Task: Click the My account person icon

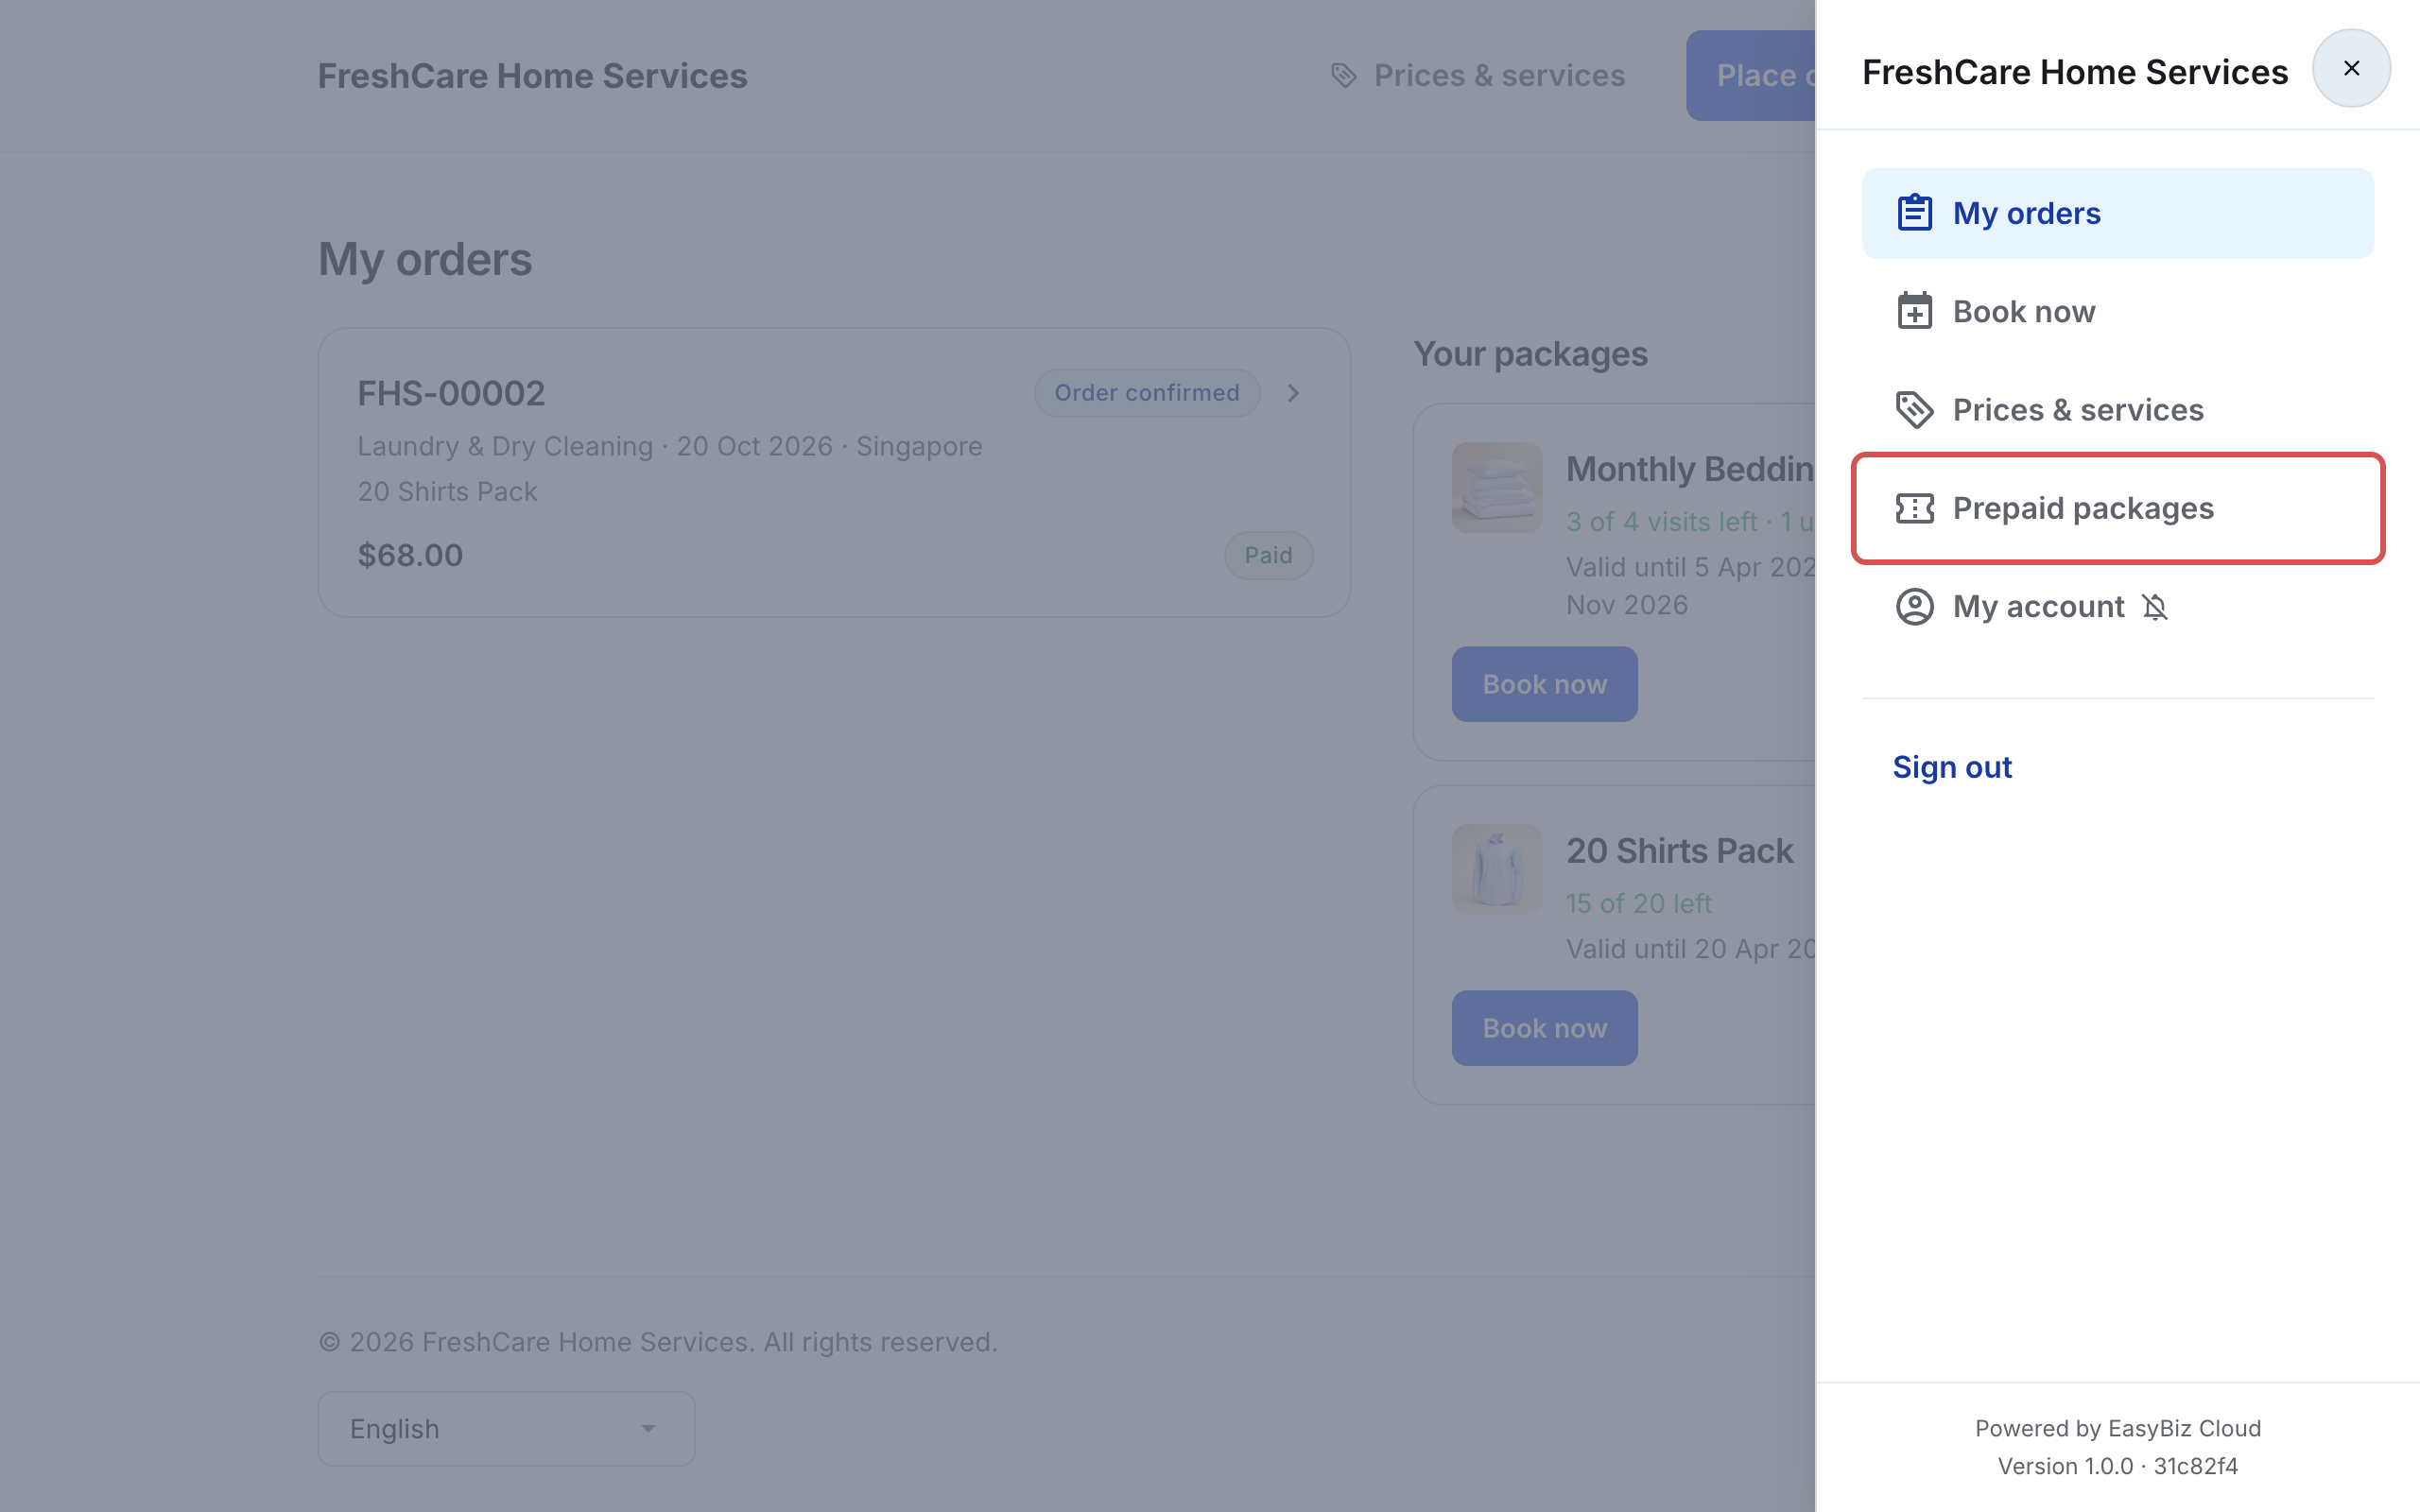Action: (1914, 606)
